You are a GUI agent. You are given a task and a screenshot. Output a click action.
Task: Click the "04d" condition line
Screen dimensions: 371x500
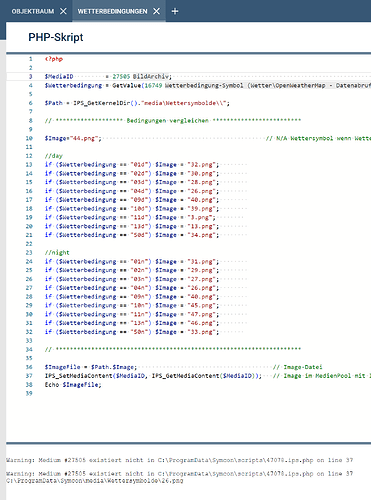point(132,191)
